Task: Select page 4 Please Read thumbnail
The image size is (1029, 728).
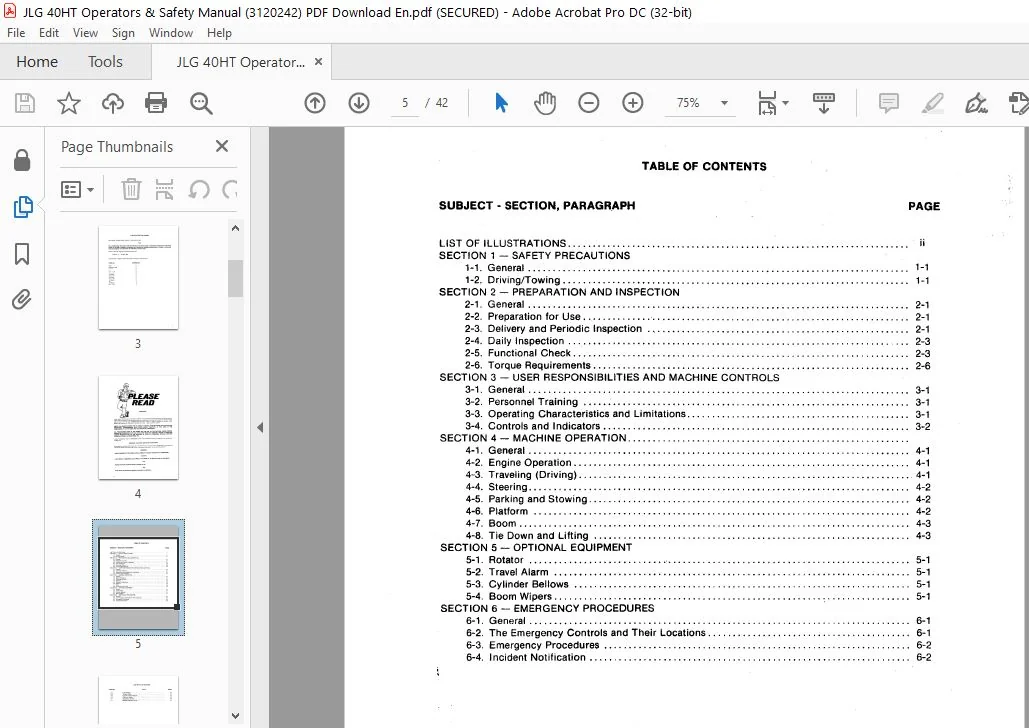Action: [x=138, y=427]
